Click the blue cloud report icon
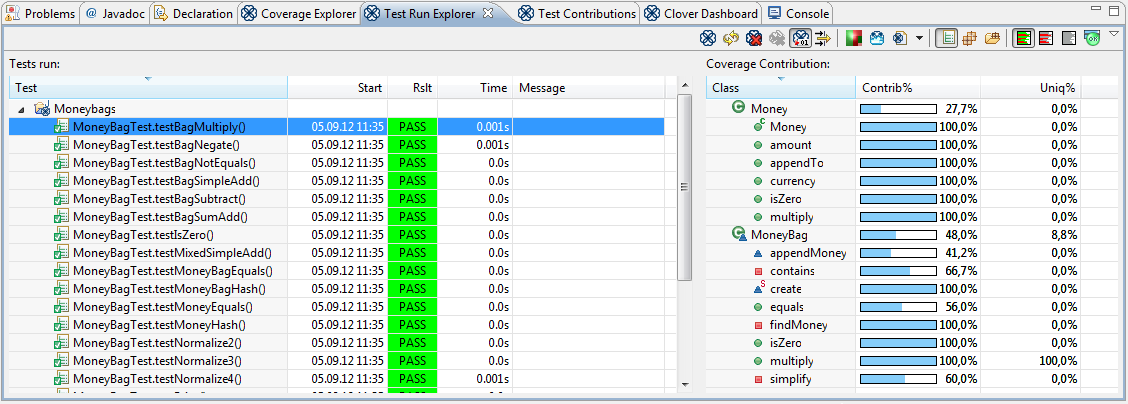 877,39
